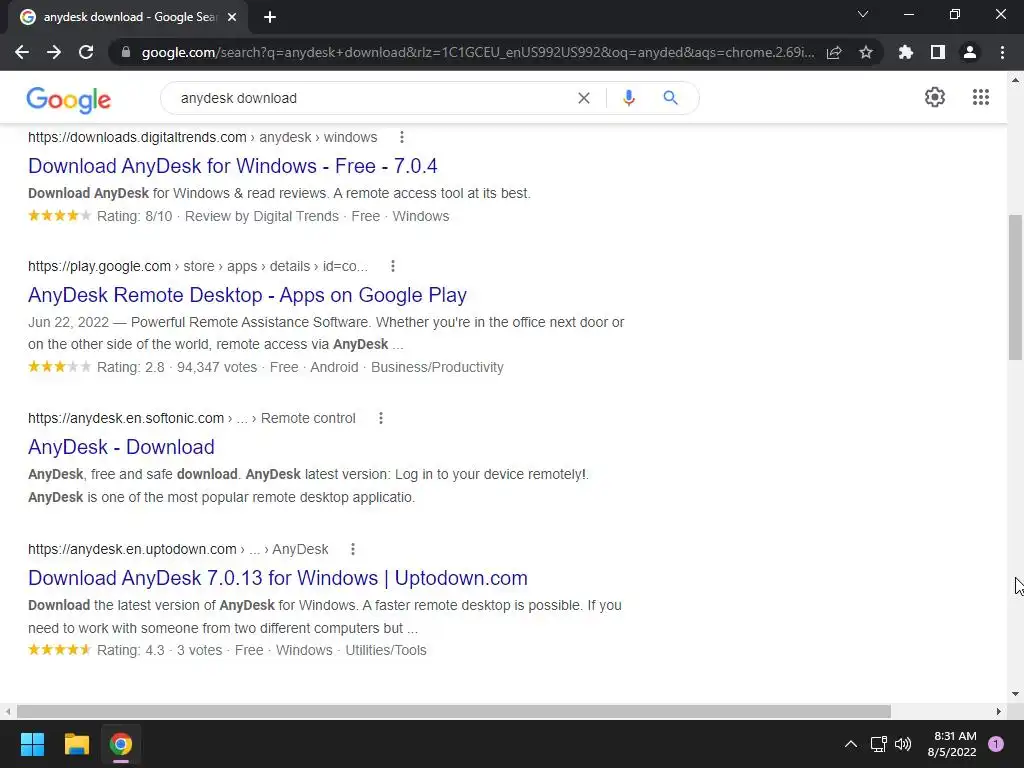Open network status tray icon
Viewport: 1024px width, 768px height.
[878, 744]
